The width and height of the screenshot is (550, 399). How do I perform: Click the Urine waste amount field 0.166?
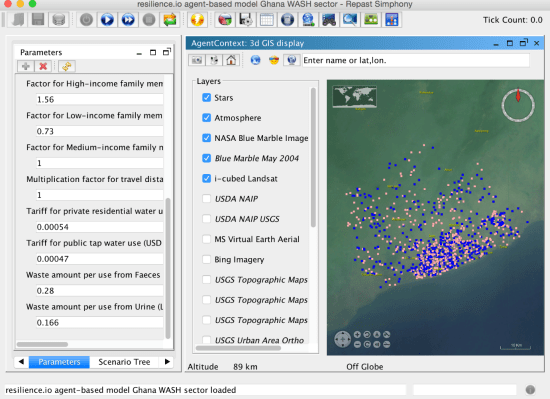[x=100, y=323]
